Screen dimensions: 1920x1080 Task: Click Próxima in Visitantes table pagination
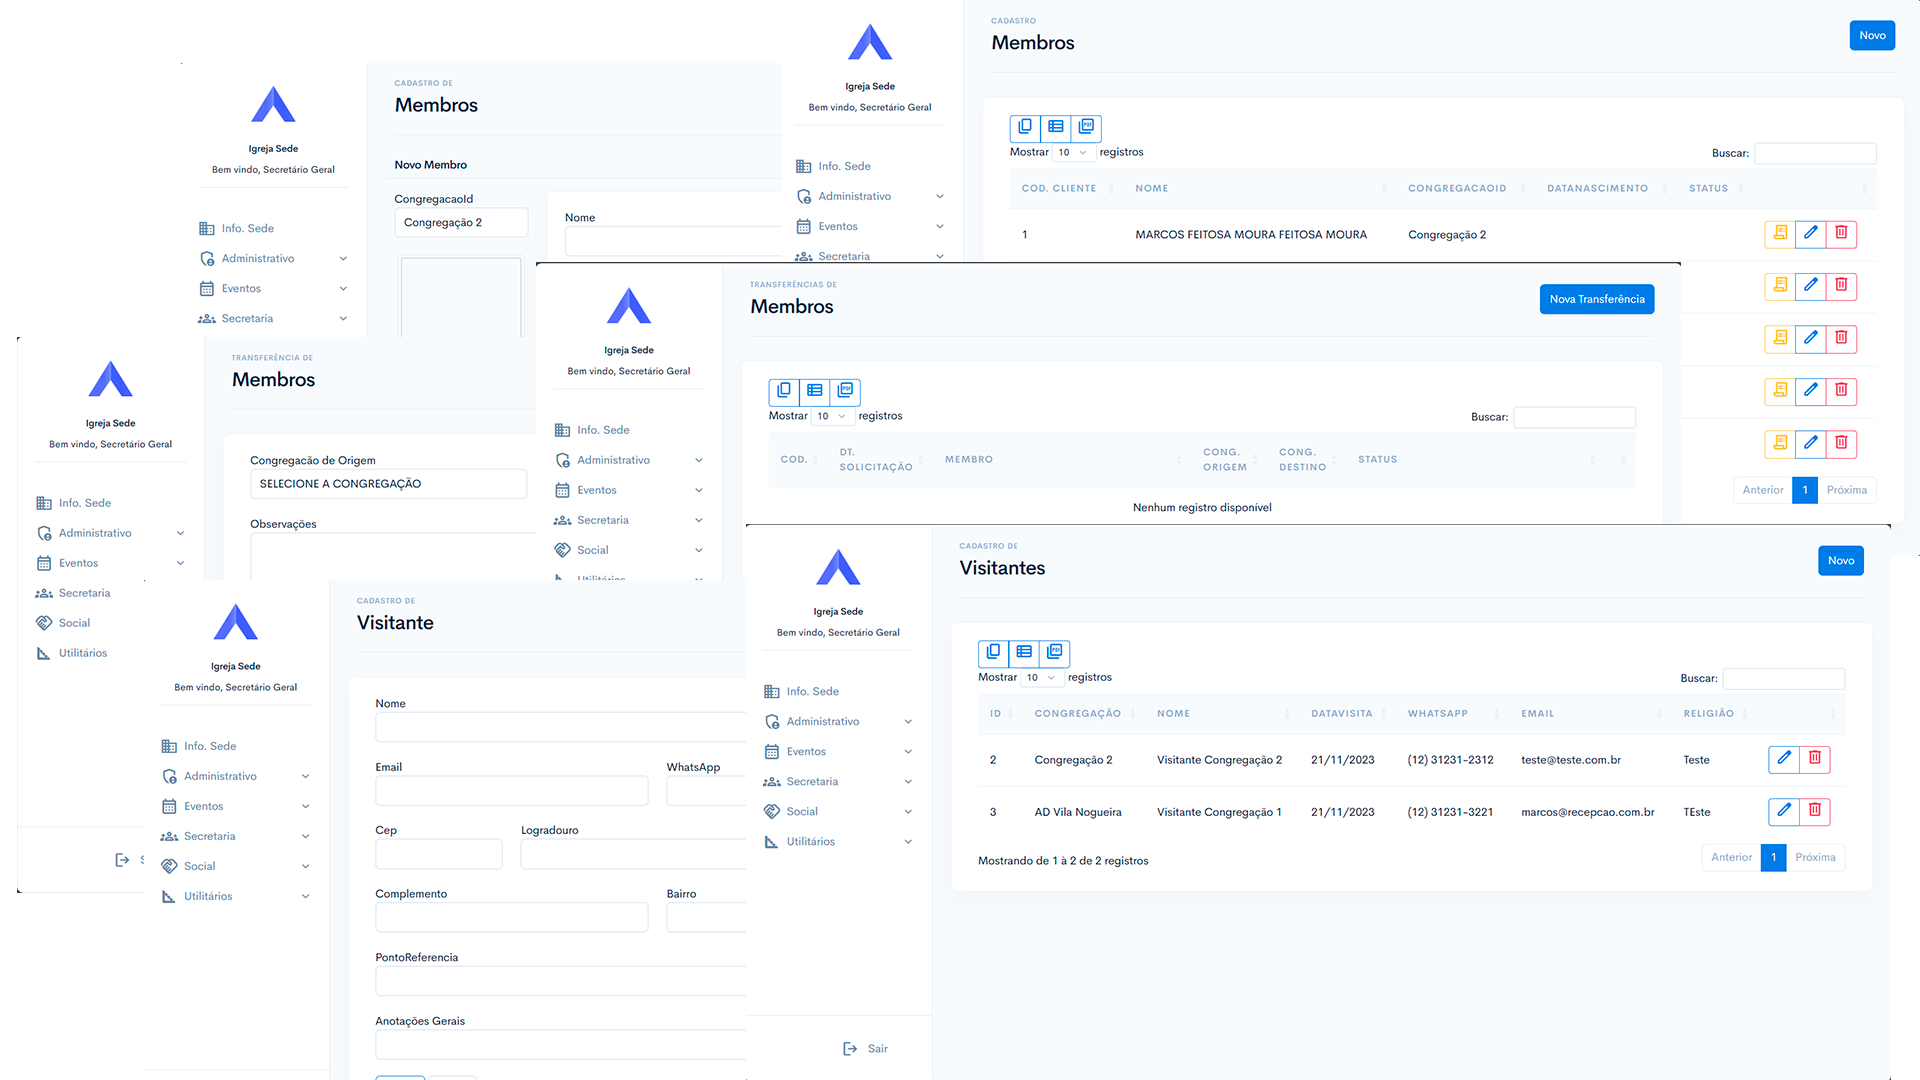[x=1815, y=858]
